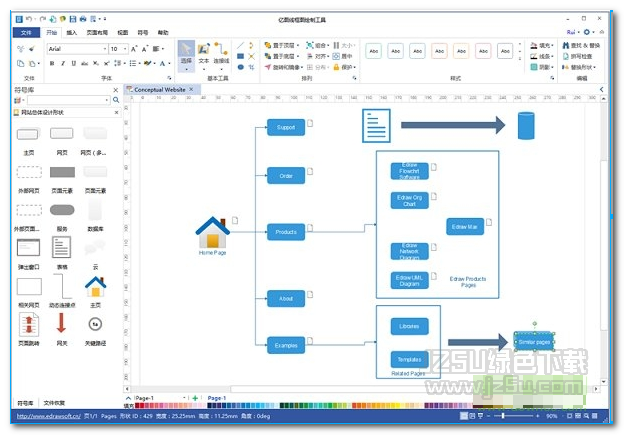
Task: Click the save icon in quick access toolbar
Action: [73, 19]
